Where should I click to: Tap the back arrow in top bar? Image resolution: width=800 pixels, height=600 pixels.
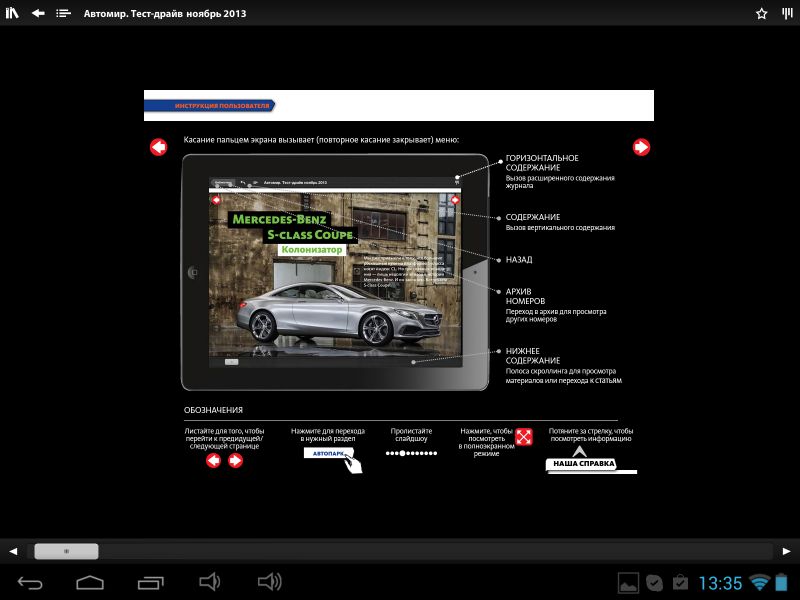pyautogui.click(x=38, y=14)
